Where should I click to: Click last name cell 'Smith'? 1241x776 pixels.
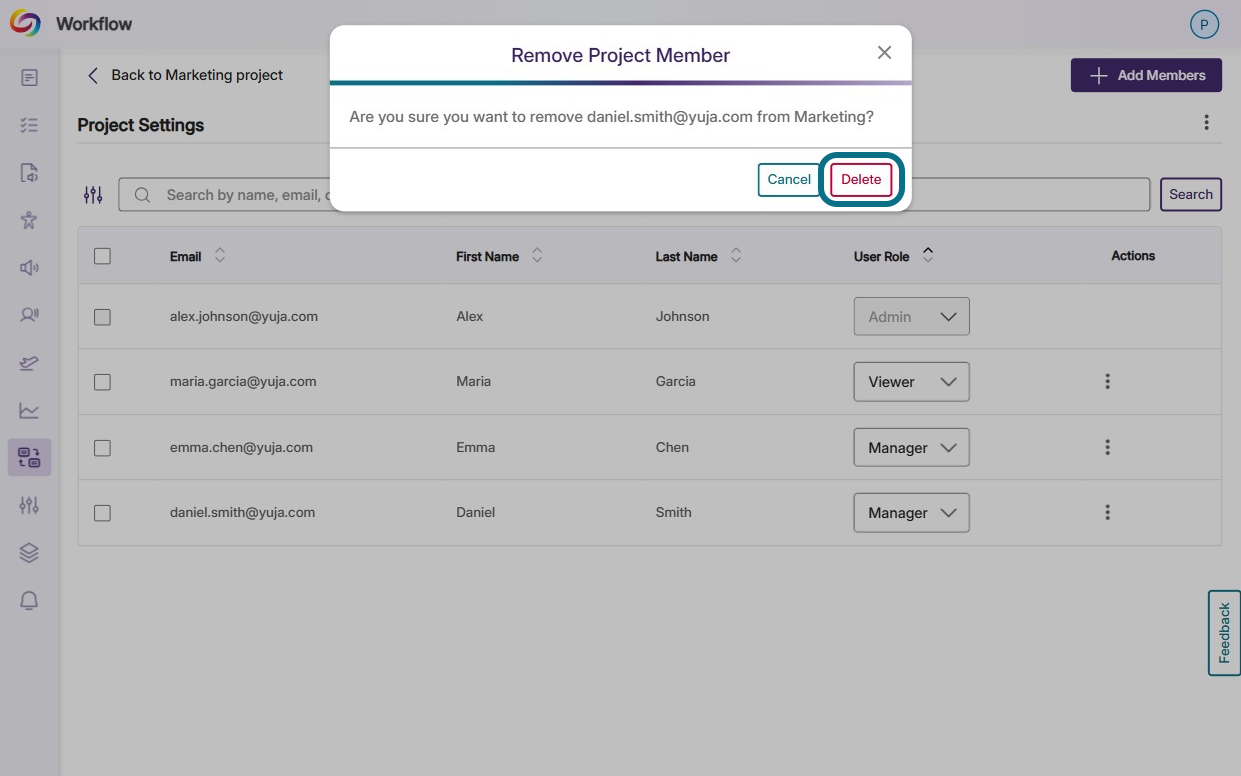click(x=673, y=512)
